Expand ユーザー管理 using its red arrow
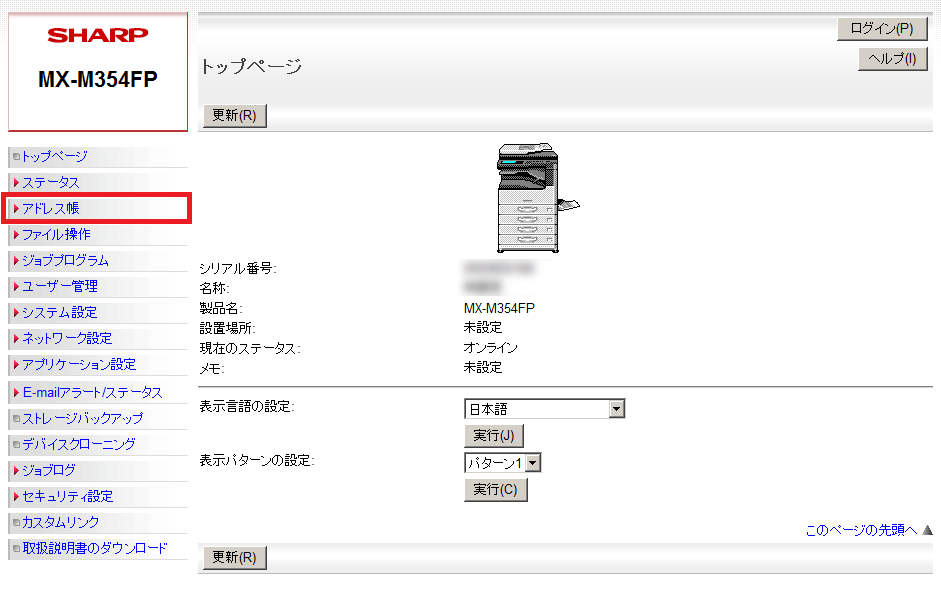The image size is (941, 597). [16, 286]
